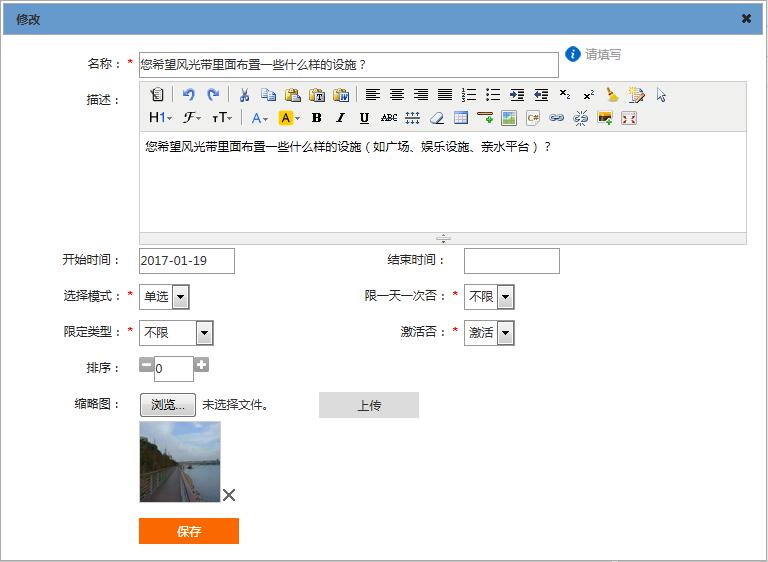Click the 结束时间 input field

pos(511,261)
